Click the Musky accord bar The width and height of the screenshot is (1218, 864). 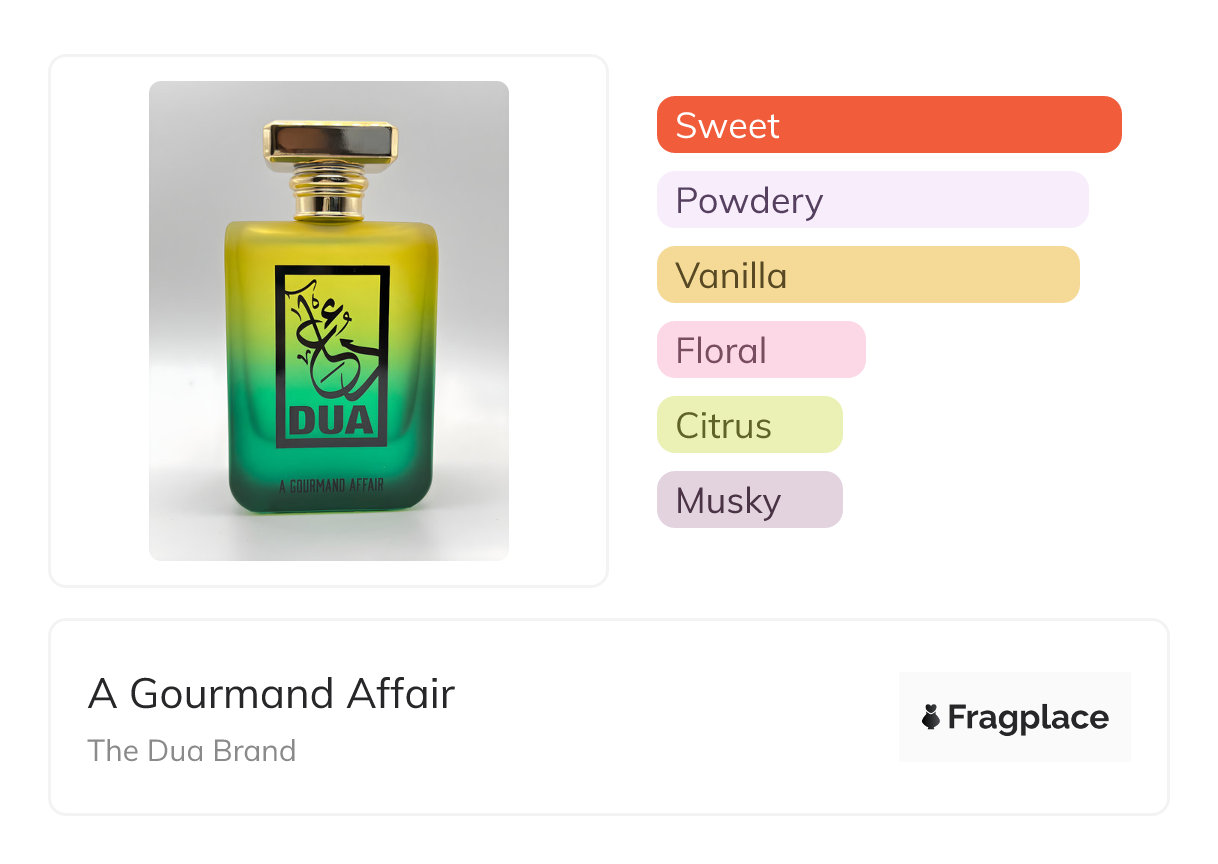click(x=749, y=500)
